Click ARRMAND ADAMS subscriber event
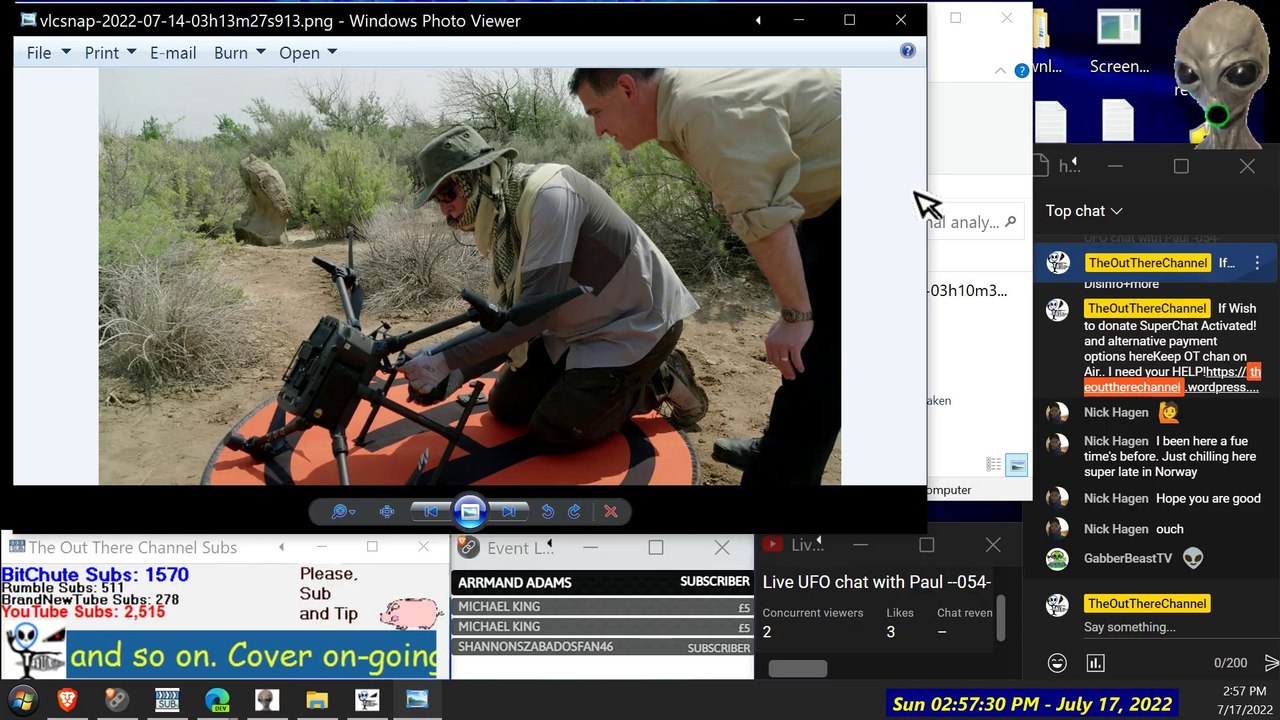The image size is (1280, 720). (603, 582)
